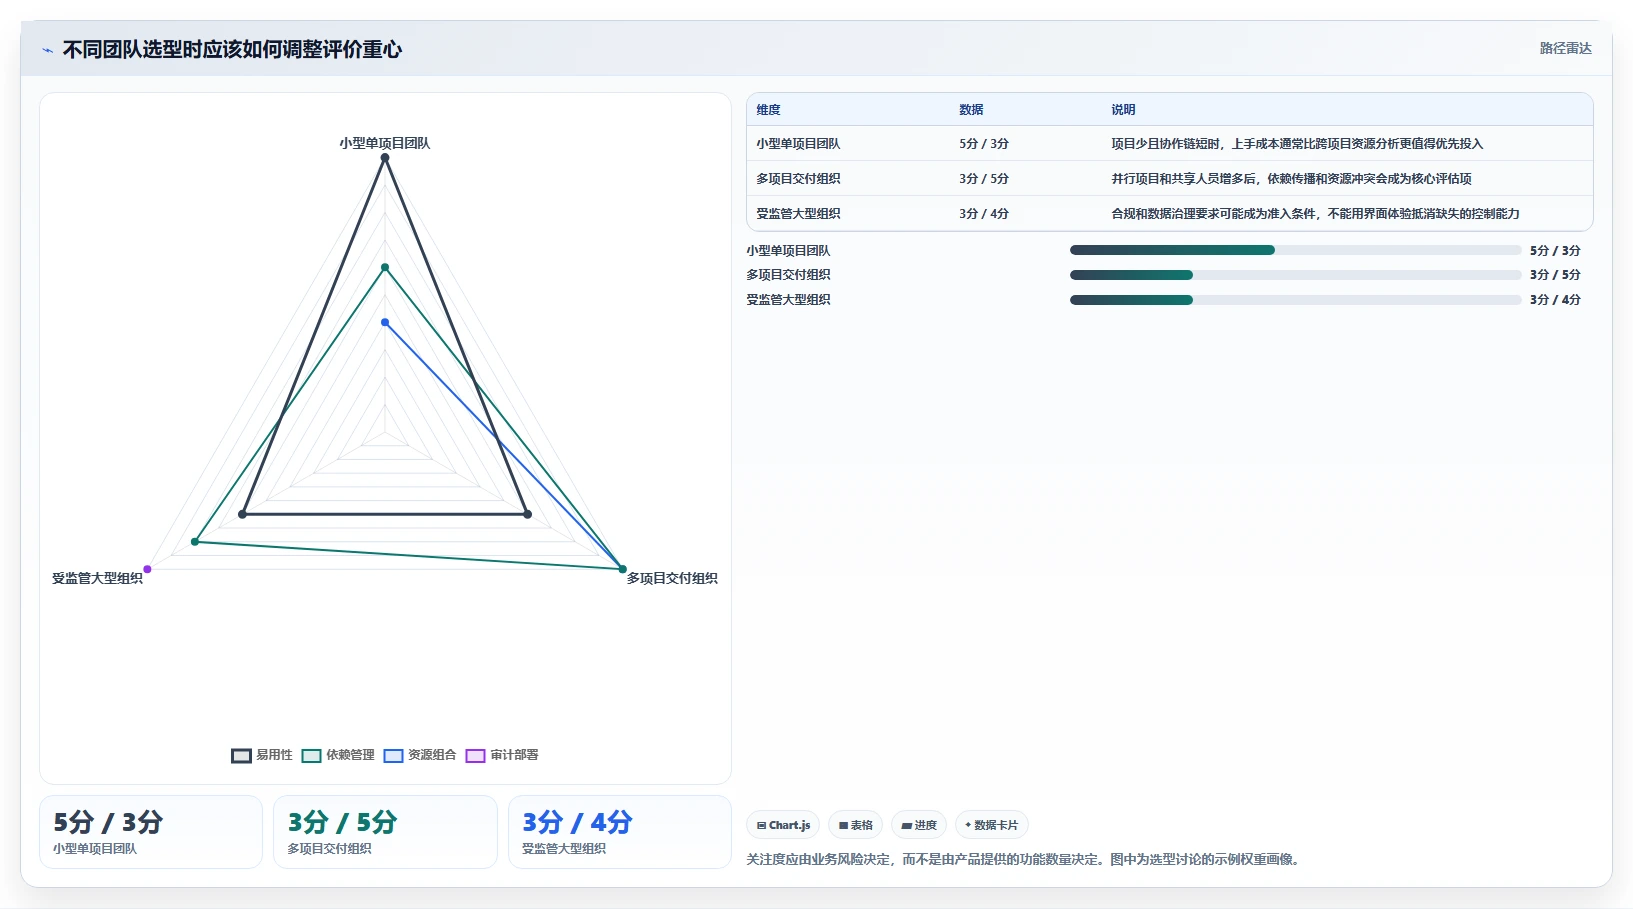This screenshot has width=1633, height=909.
Task: Click the 数据卡片 tag
Action: point(992,825)
